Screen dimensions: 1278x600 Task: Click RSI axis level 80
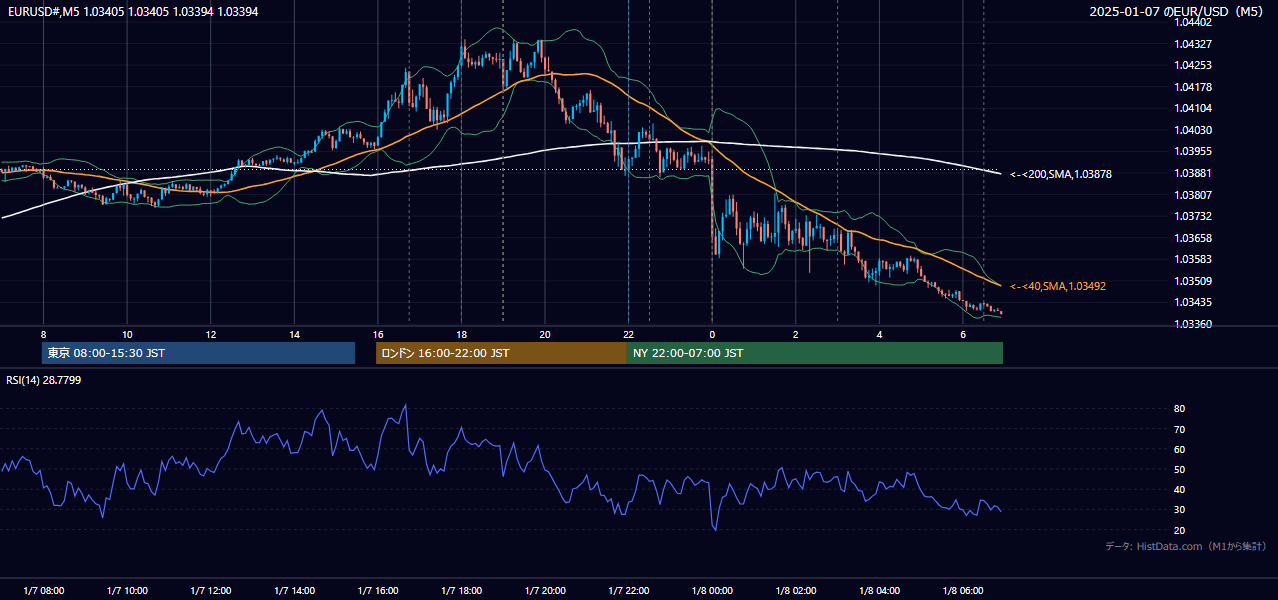(1180, 409)
